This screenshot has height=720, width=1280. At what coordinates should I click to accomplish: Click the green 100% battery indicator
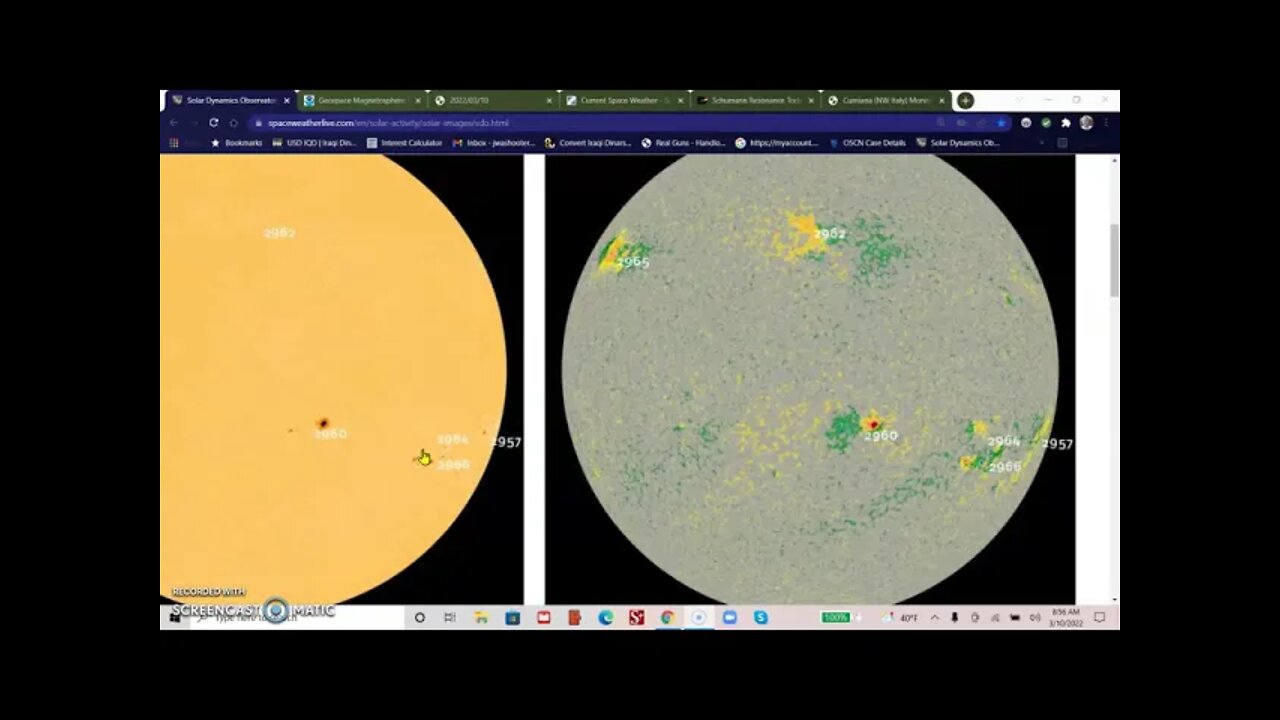click(x=835, y=618)
